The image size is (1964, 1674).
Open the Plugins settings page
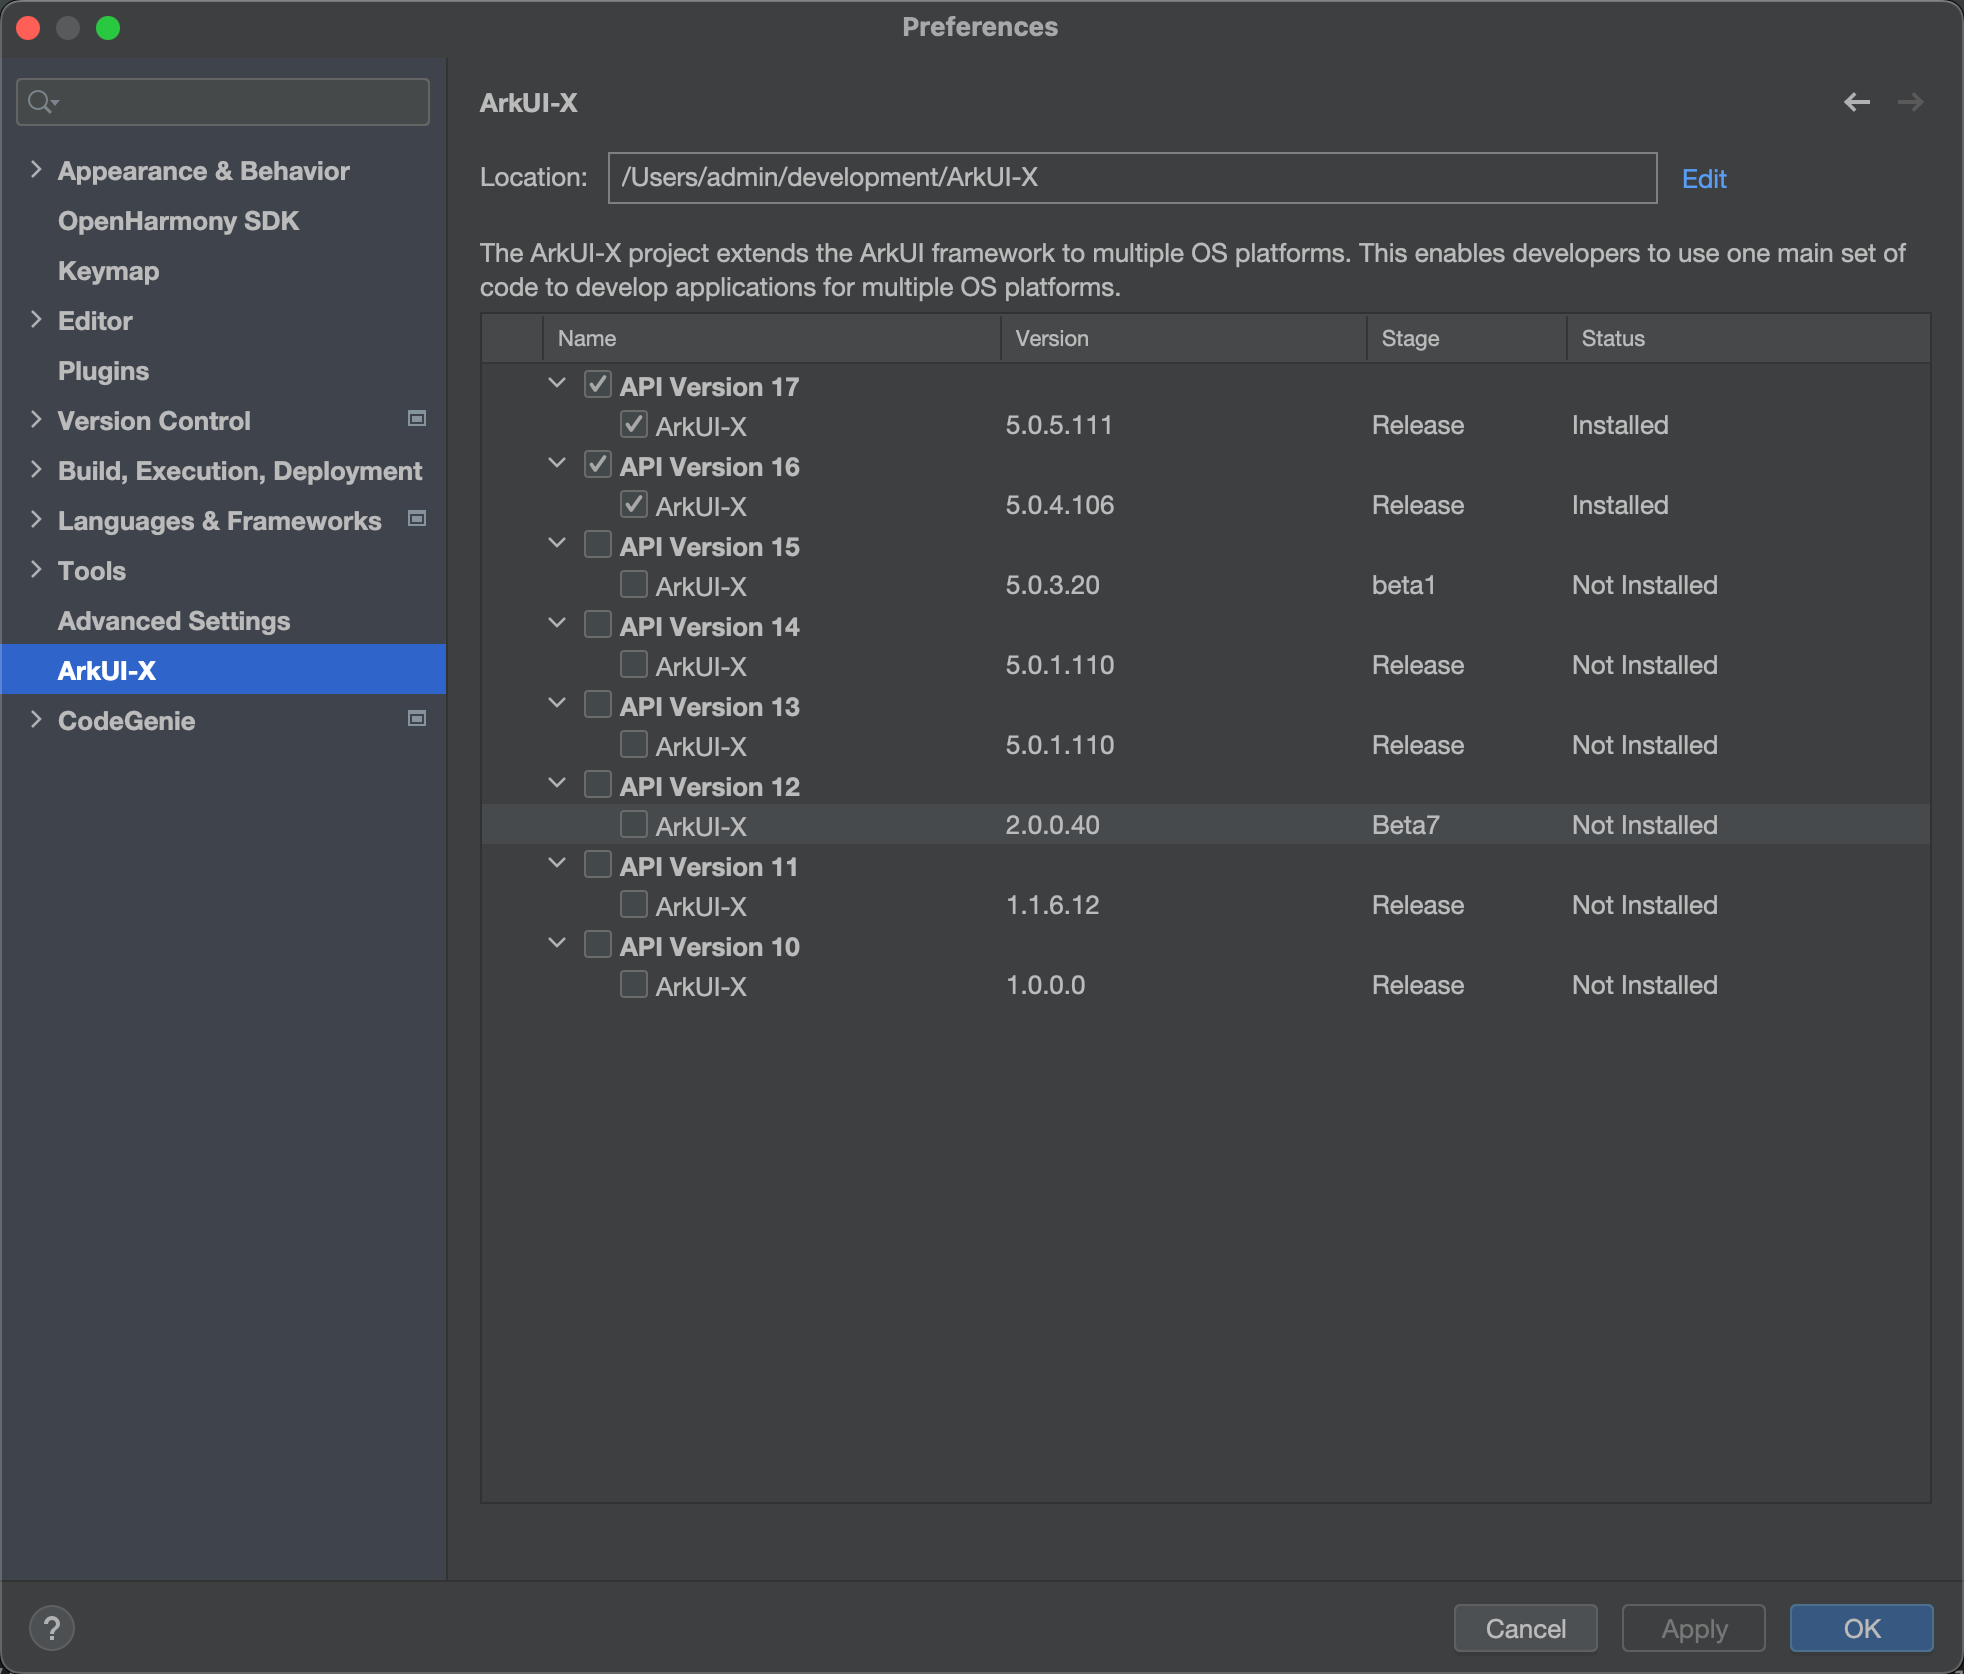[103, 371]
